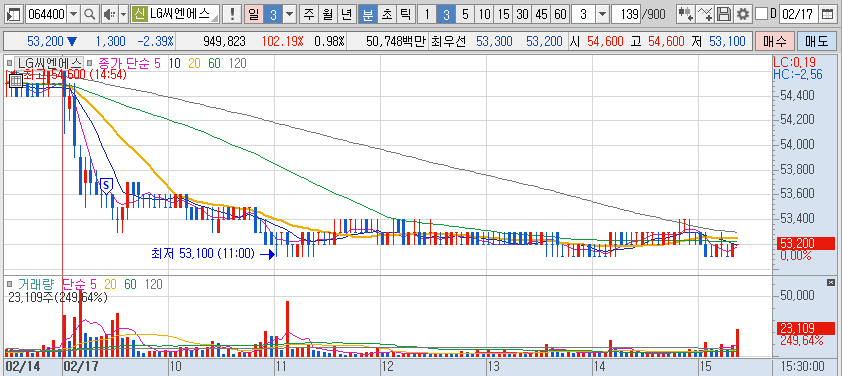Screen dimensions: 842x376
Task: Click the 매수 buy button
Action: (x=774, y=41)
